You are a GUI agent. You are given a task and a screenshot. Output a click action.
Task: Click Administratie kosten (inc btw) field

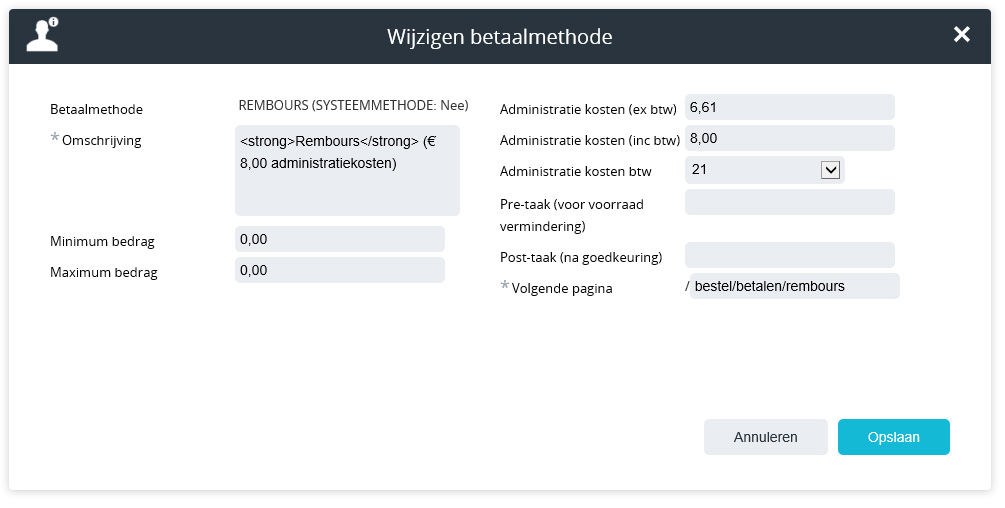(x=790, y=138)
